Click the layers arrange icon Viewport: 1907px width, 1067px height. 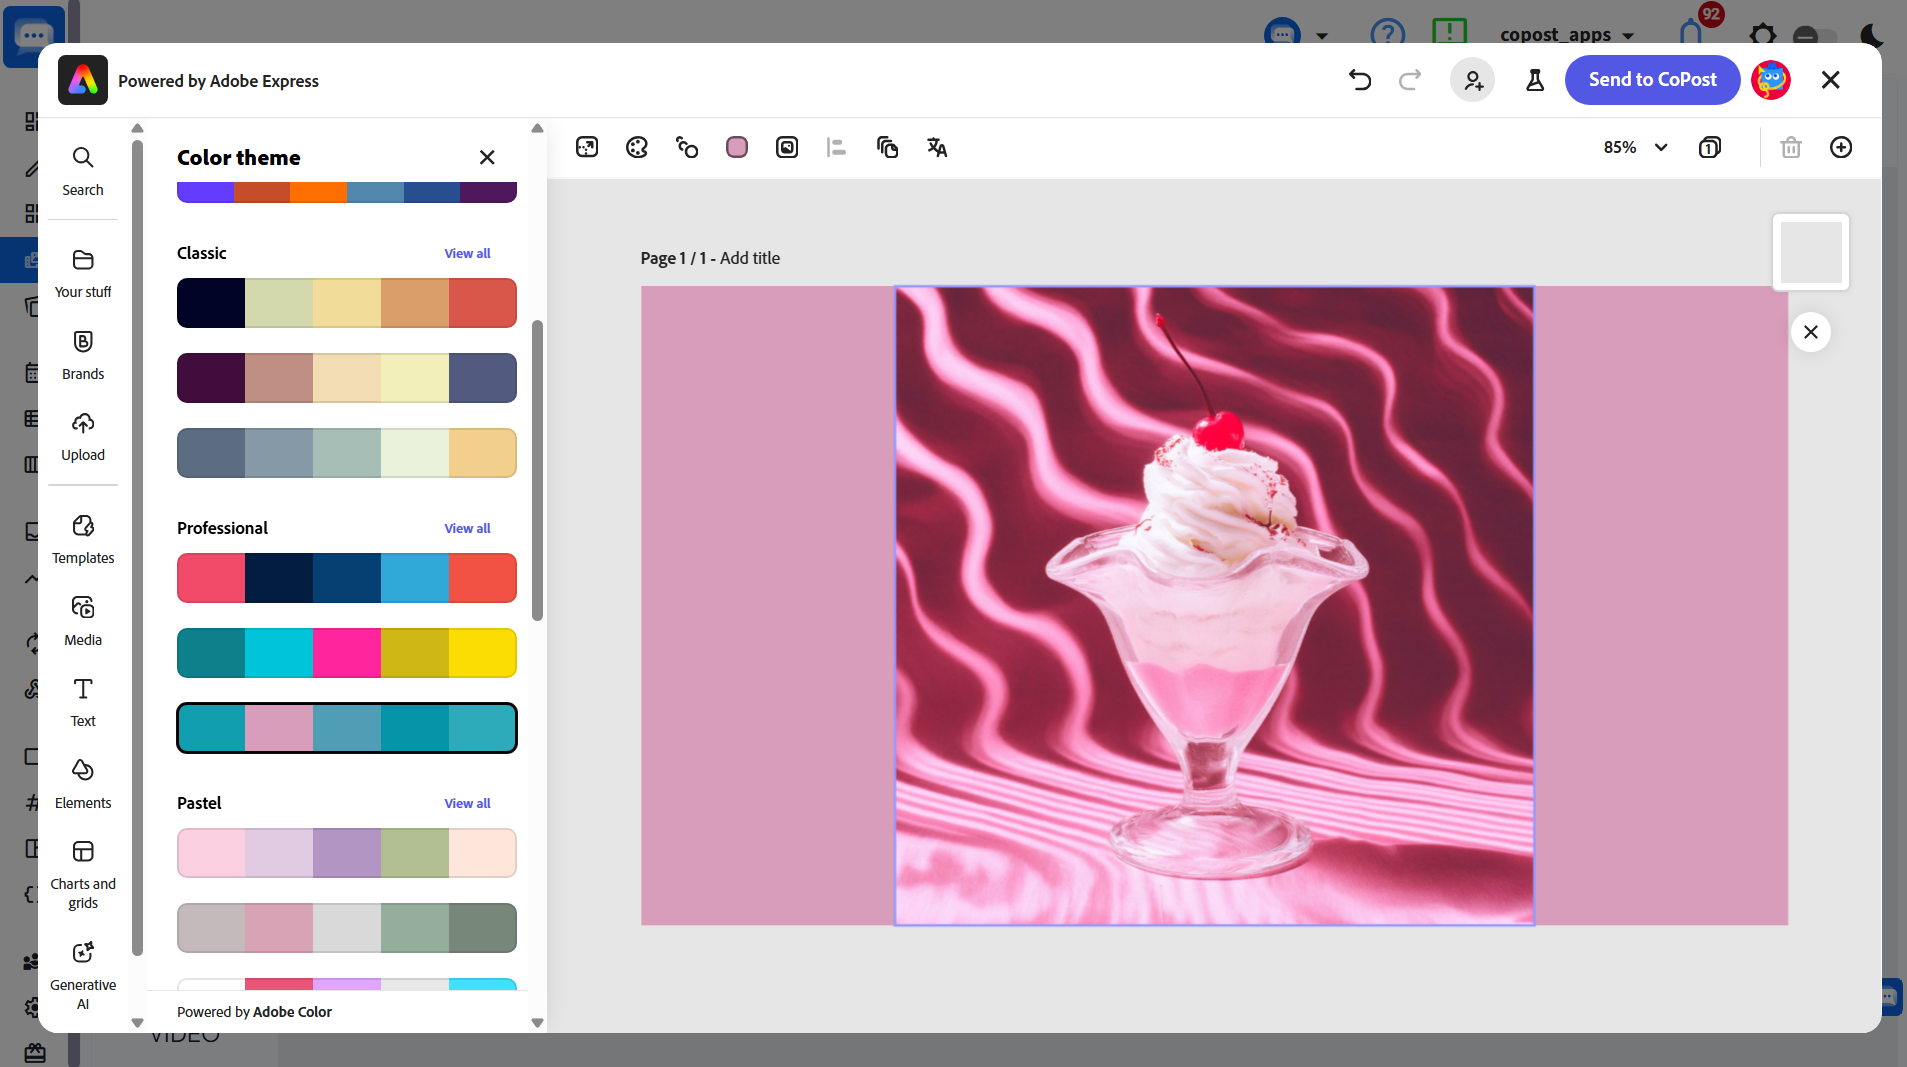pos(887,148)
